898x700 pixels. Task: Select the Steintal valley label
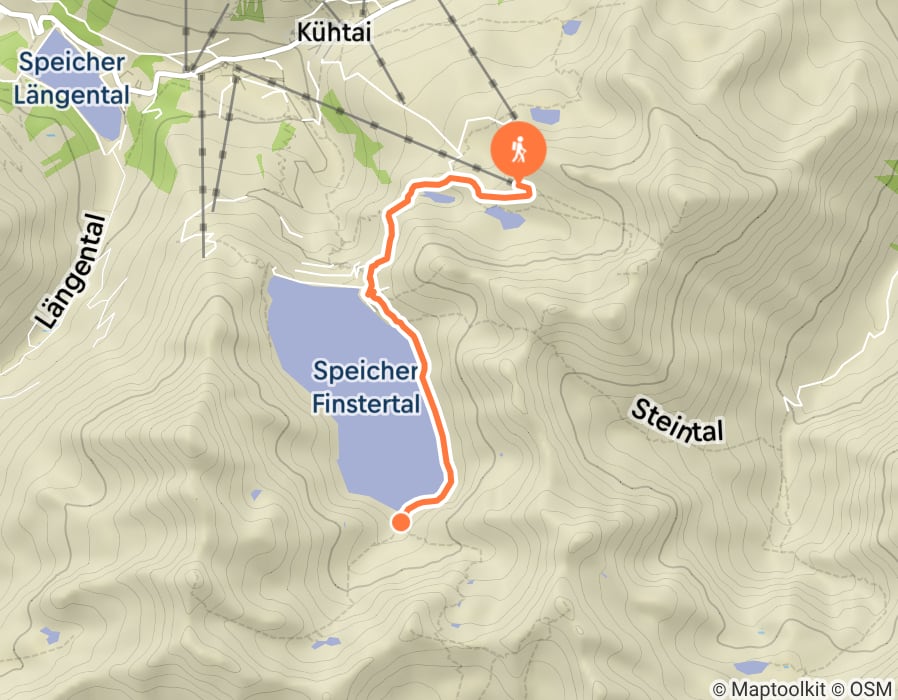click(678, 422)
